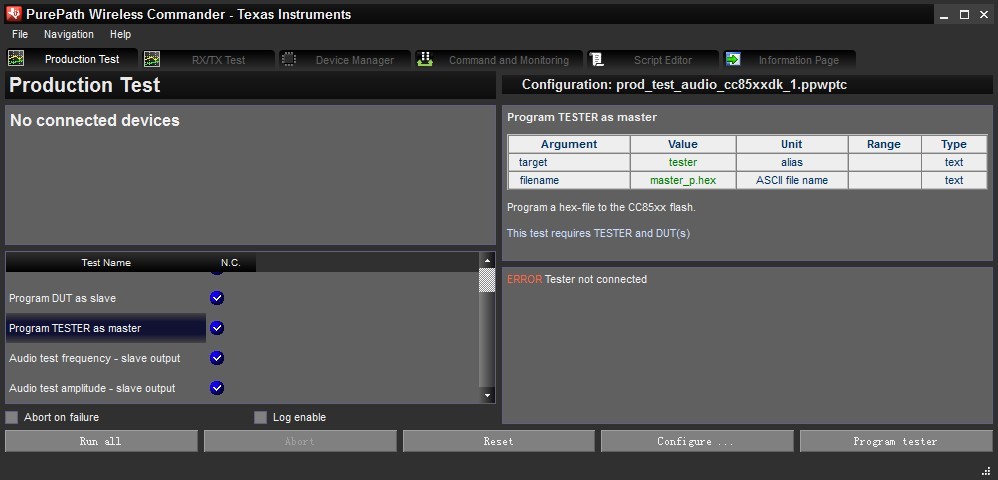
Task: Click the filename argument cell
Action: click(569, 180)
